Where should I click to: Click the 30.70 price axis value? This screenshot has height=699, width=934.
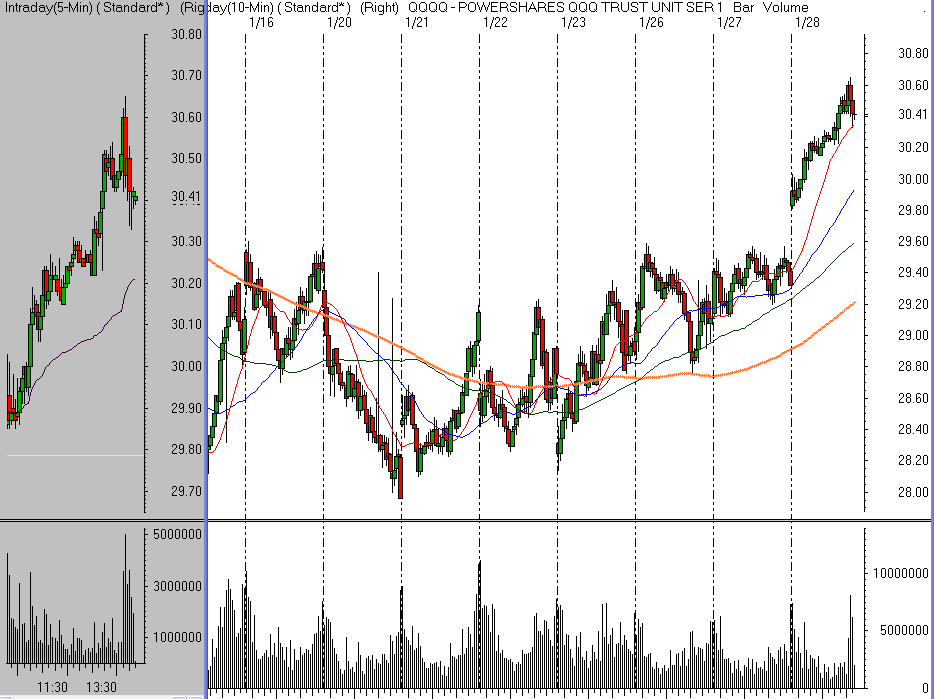[186, 76]
